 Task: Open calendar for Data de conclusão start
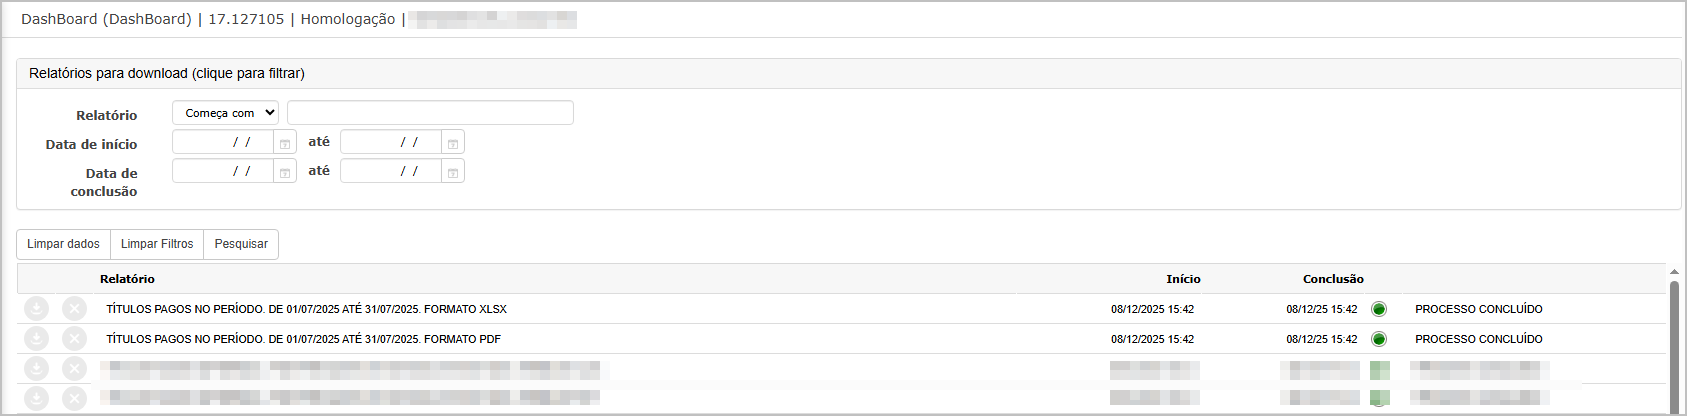click(285, 172)
